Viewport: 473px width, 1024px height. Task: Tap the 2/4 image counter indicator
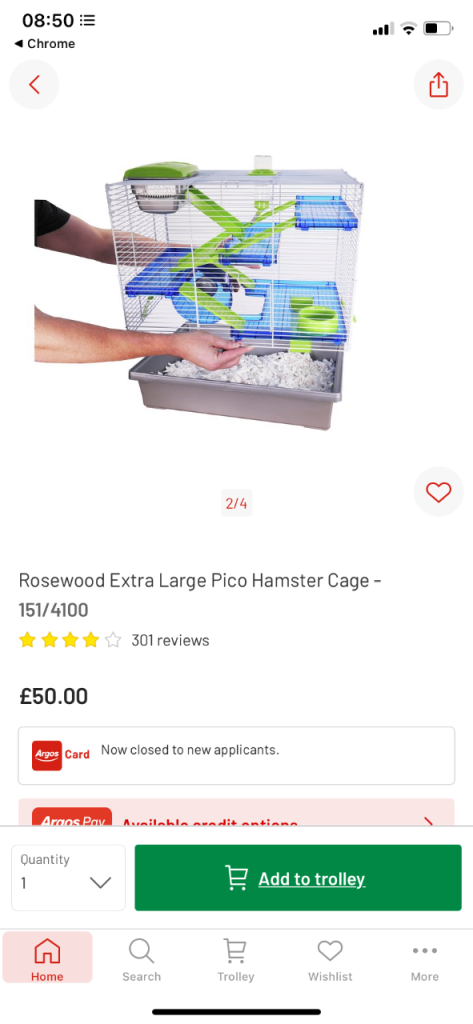click(x=236, y=504)
